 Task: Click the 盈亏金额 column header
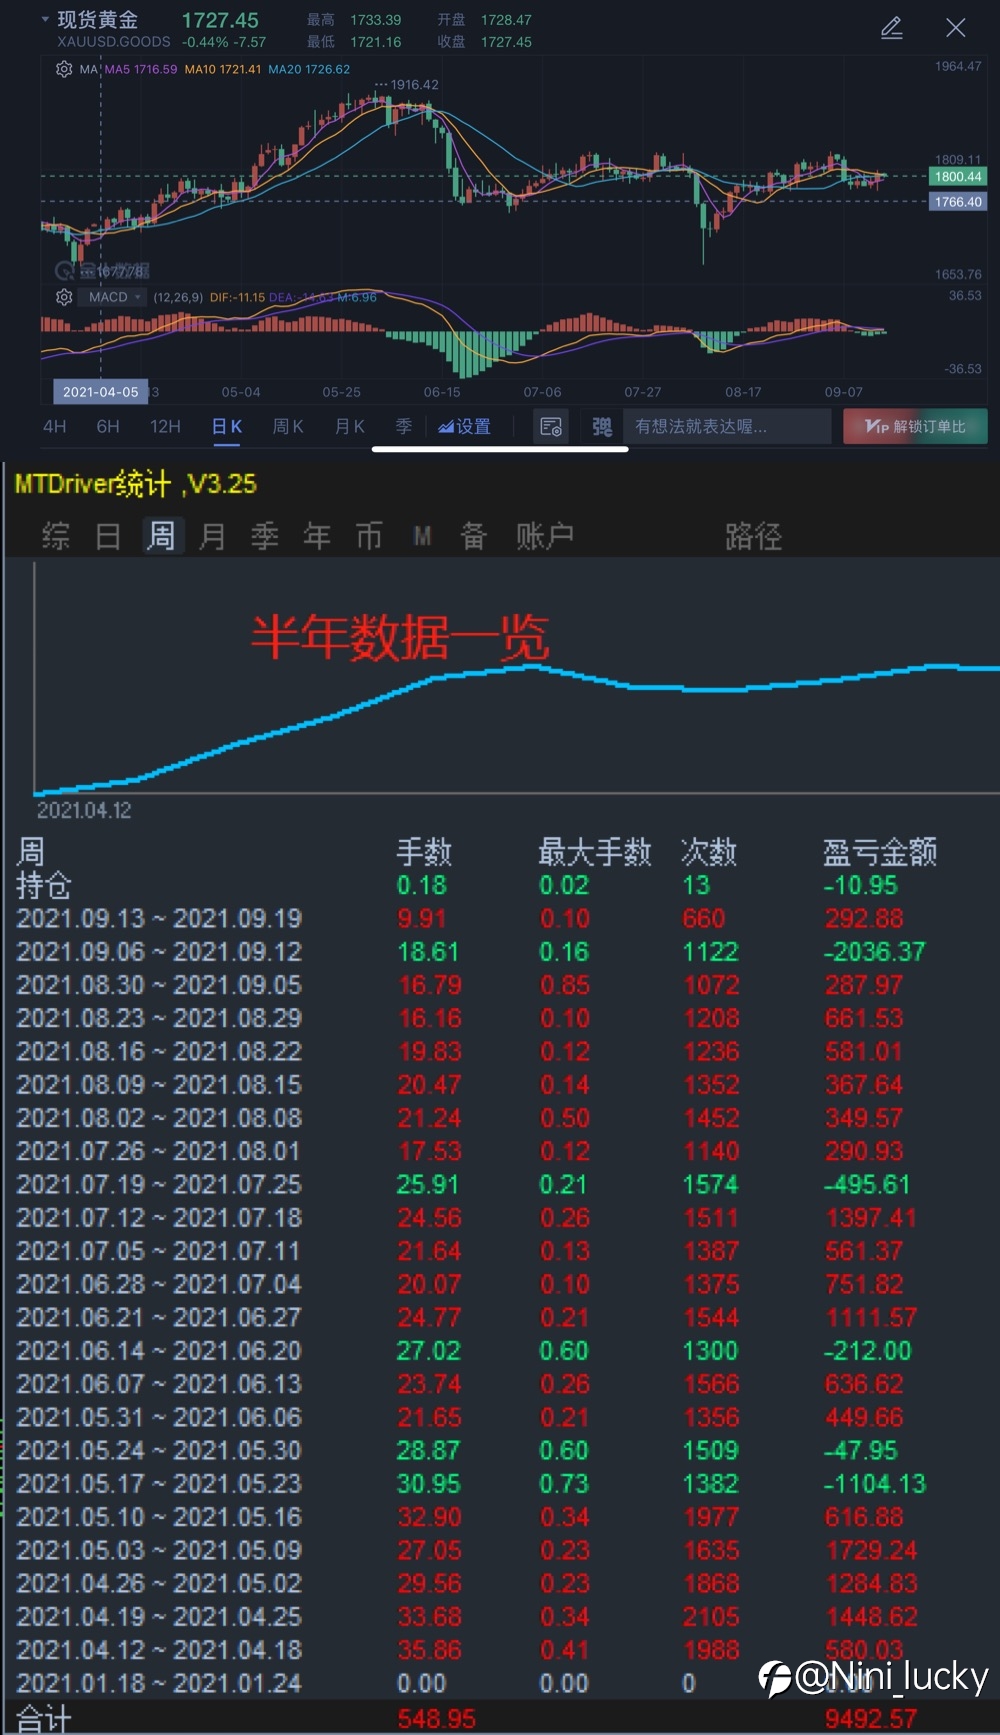880,852
